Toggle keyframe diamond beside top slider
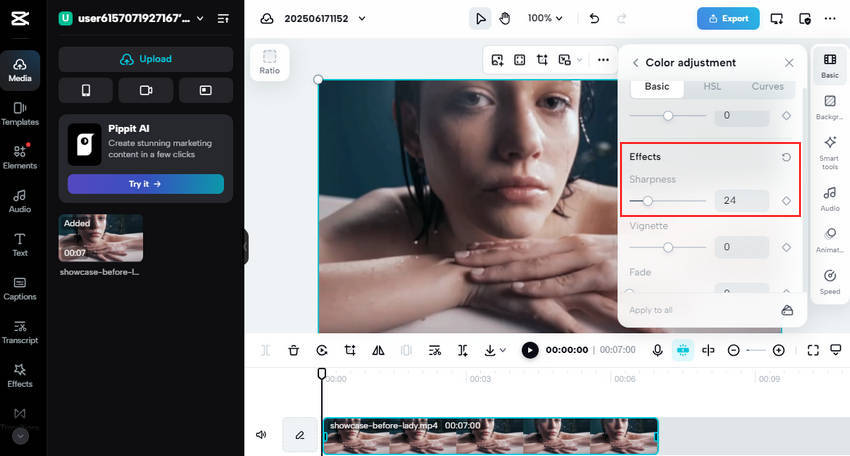The image size is (850, 456). pyautogui.click(x=786, y=115)
